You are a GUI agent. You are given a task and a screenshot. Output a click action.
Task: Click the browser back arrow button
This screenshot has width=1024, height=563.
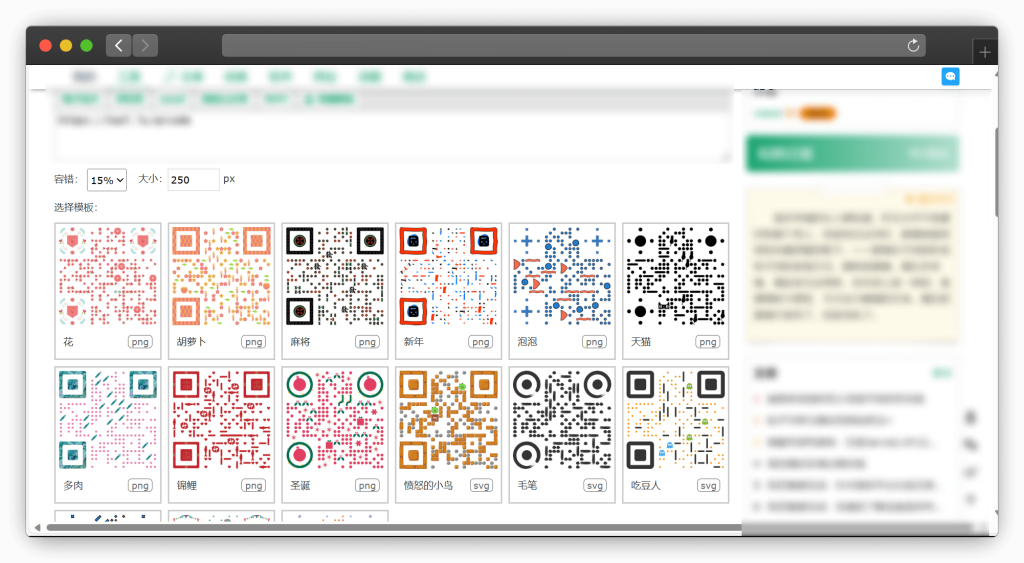tap(118, 45)
